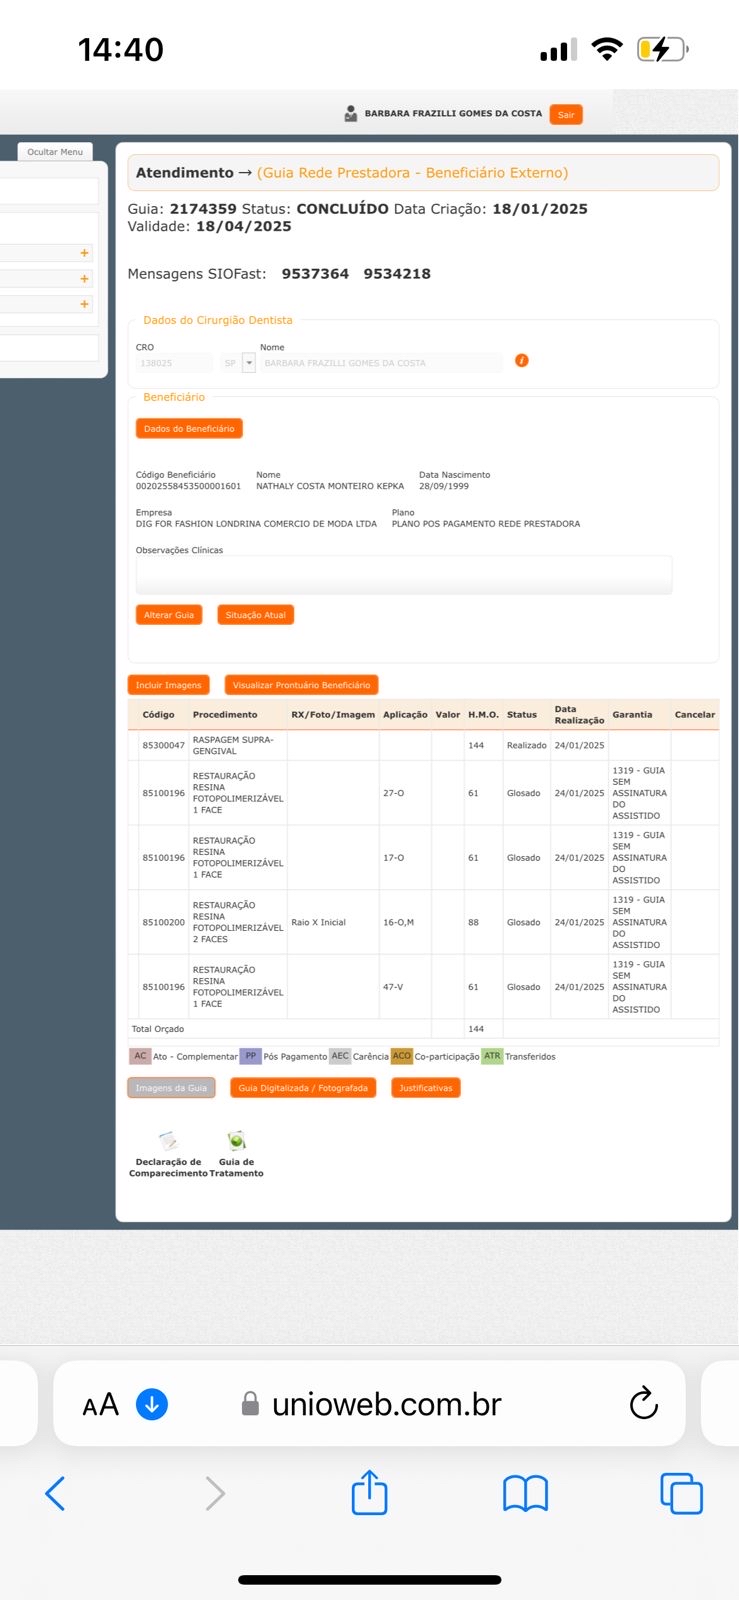Click Glosado status in the 16-O,M row
This screenshot has width=739, height=1600.
(x=523, y=922)
